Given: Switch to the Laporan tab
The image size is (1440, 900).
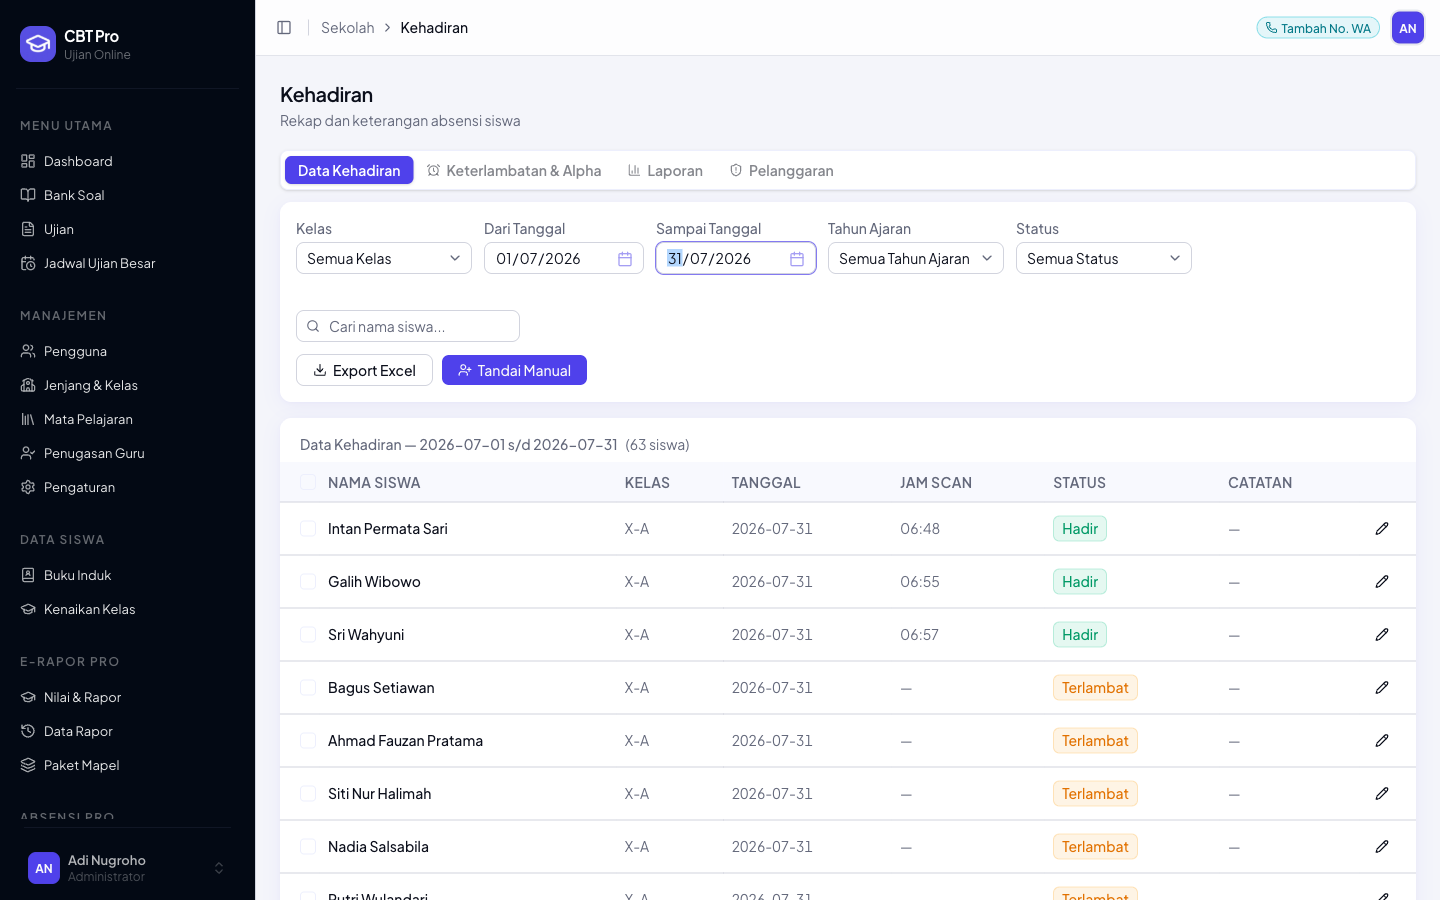Looking at the screenshot, I should coord(665,170).
